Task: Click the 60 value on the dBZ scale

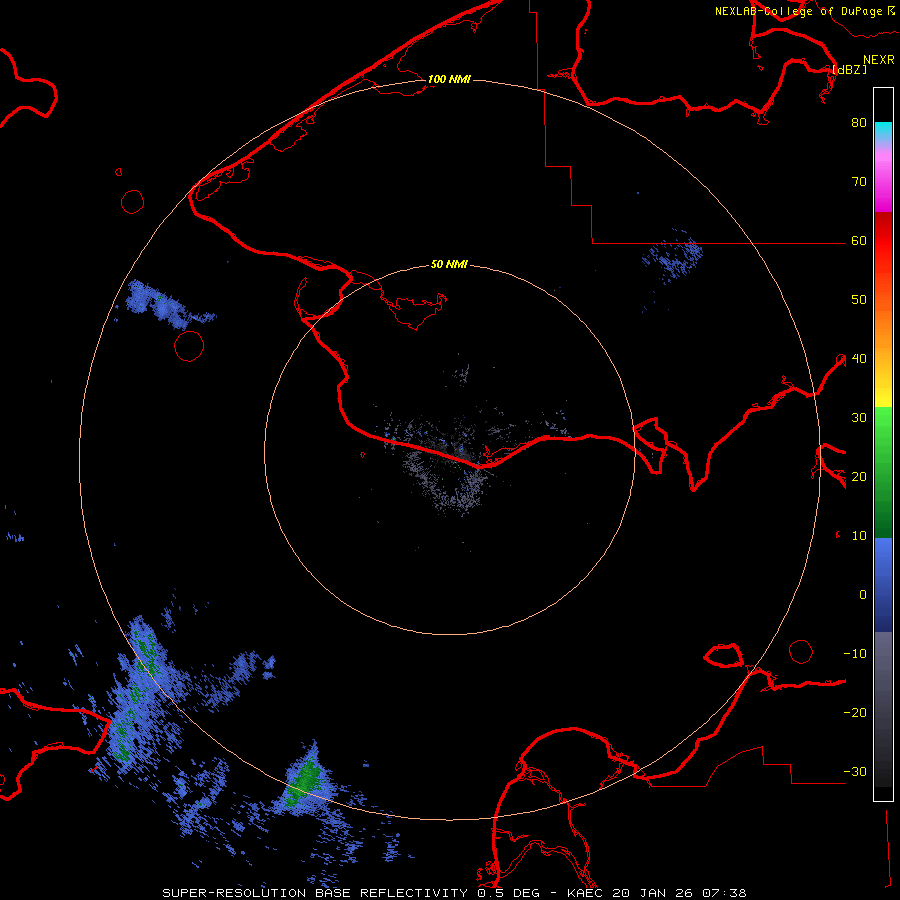Action: [x=859, y=241]
